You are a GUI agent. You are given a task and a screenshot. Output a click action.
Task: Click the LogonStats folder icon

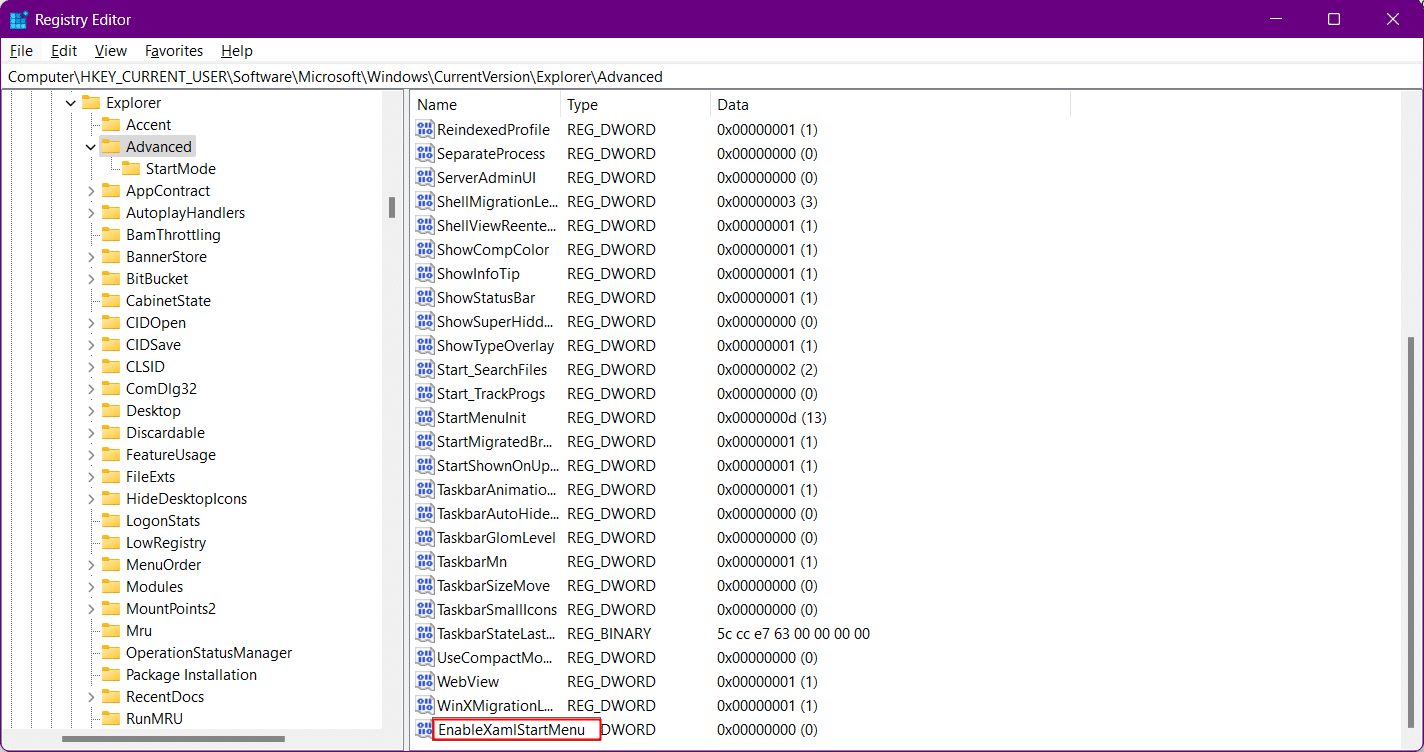click(x=110, y=521)
